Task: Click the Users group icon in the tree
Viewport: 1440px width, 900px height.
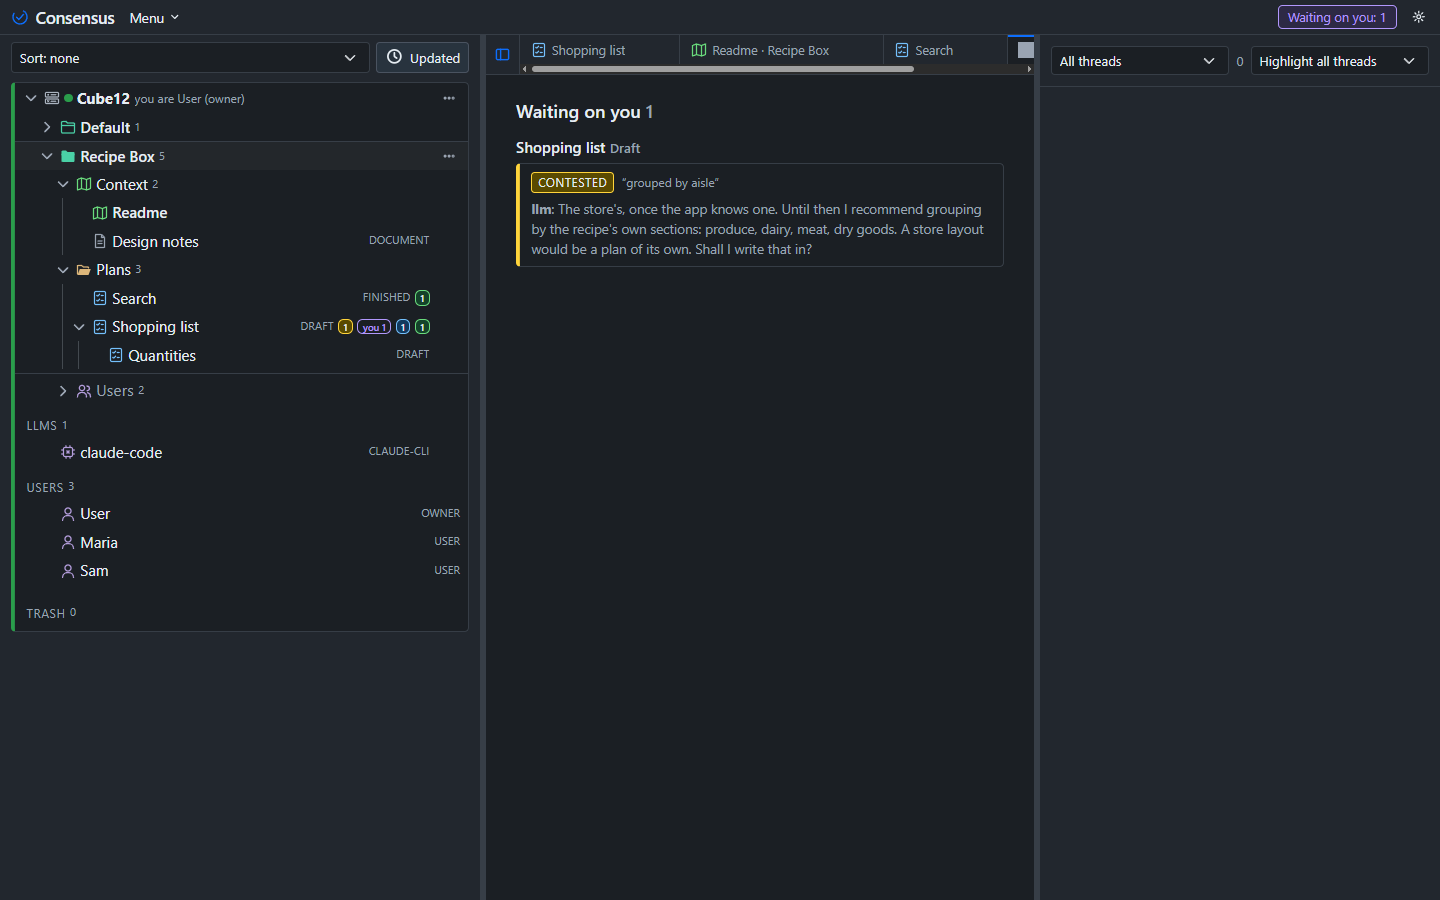Action: click(84, 391)
